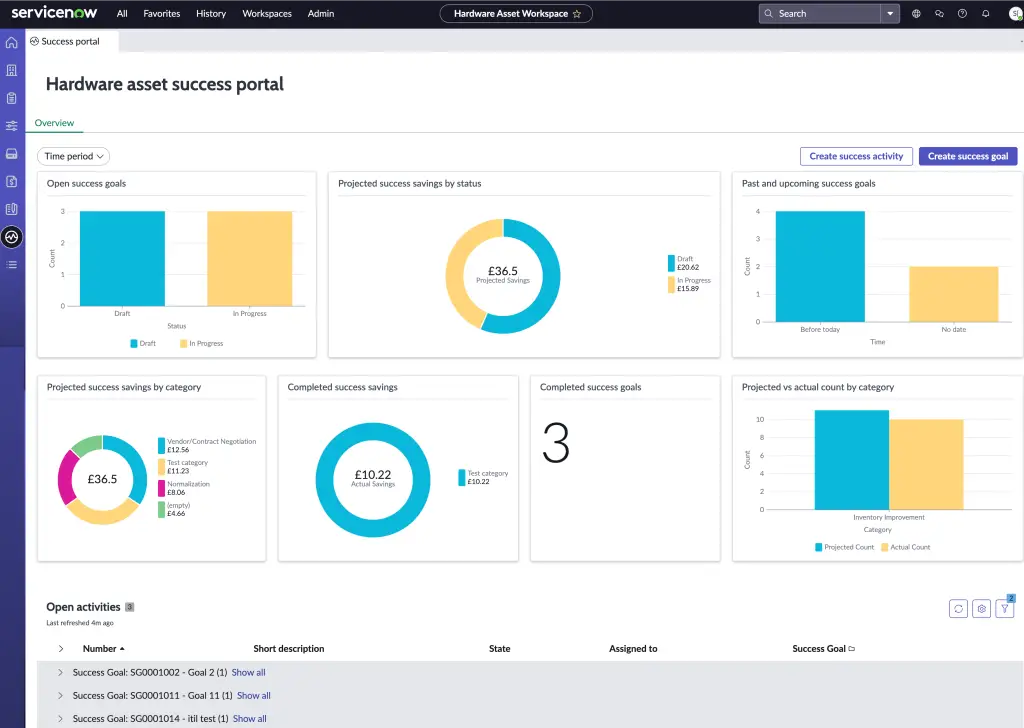1024x728 pixels.
Task: Switch to the Overview tab
Action: tap(54, 121)
